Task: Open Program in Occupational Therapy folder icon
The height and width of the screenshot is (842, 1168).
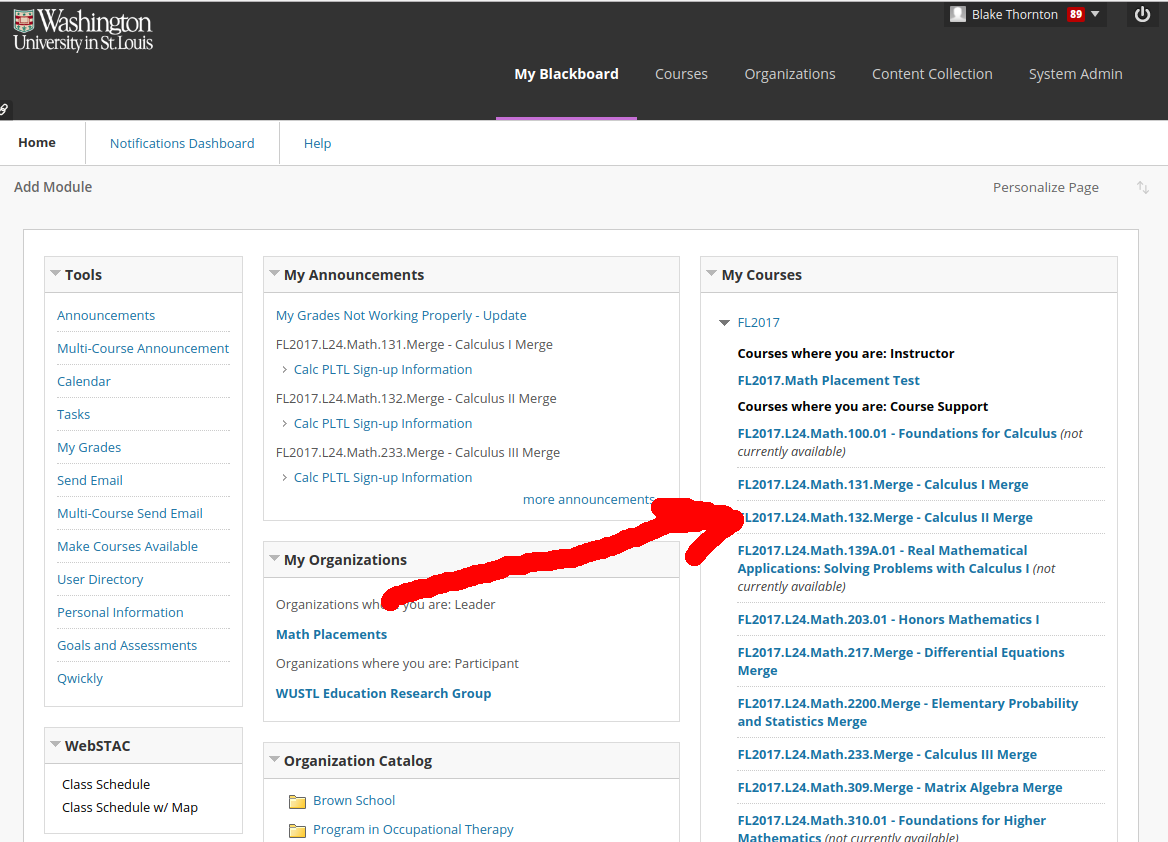Action: click(297, 830)
